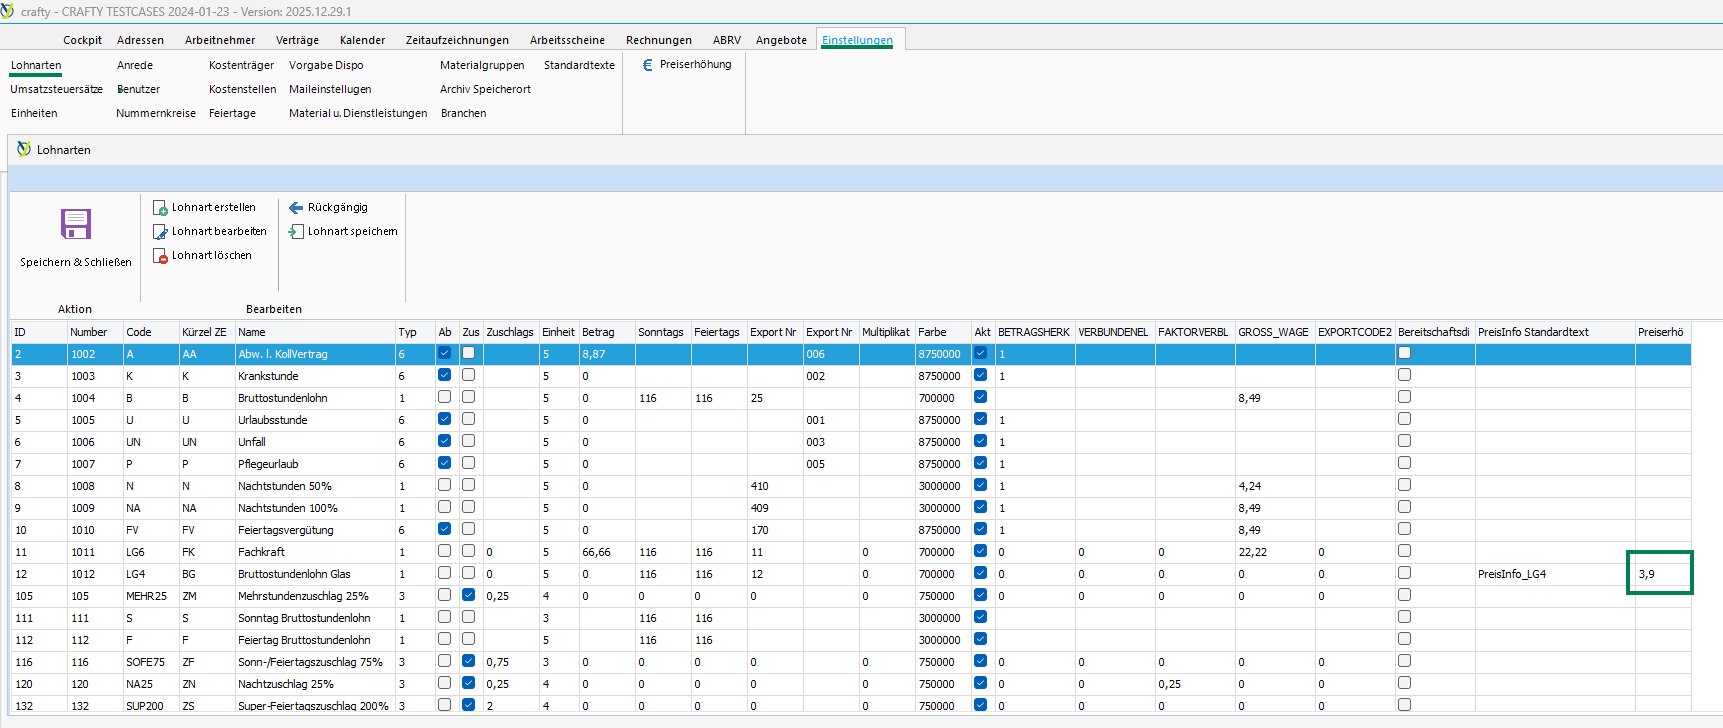Click the Preiserhöhung euro icon

pyautogui.click(x=648, y=65)
